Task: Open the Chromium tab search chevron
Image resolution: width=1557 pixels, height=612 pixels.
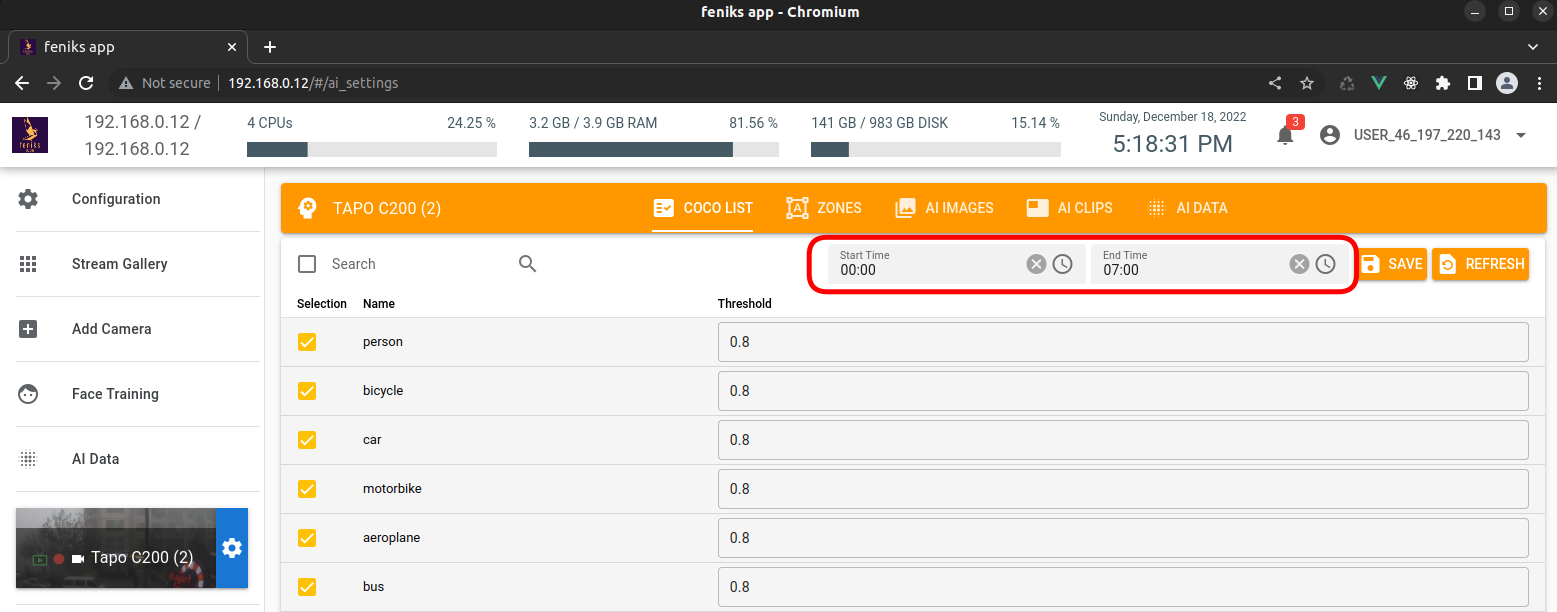Action: click(1533, 47)
